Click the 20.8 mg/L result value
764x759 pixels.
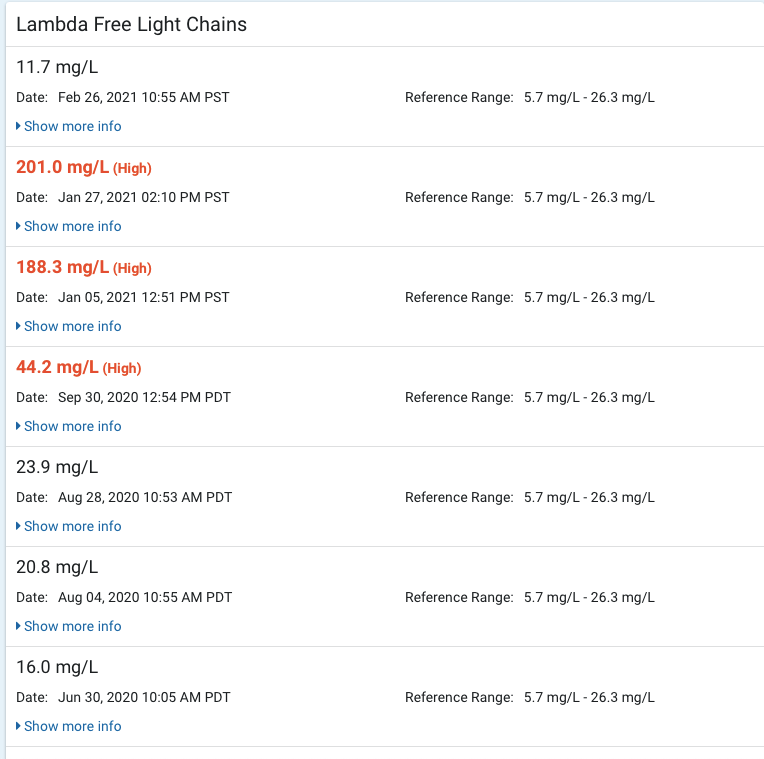tap(57, 567)
